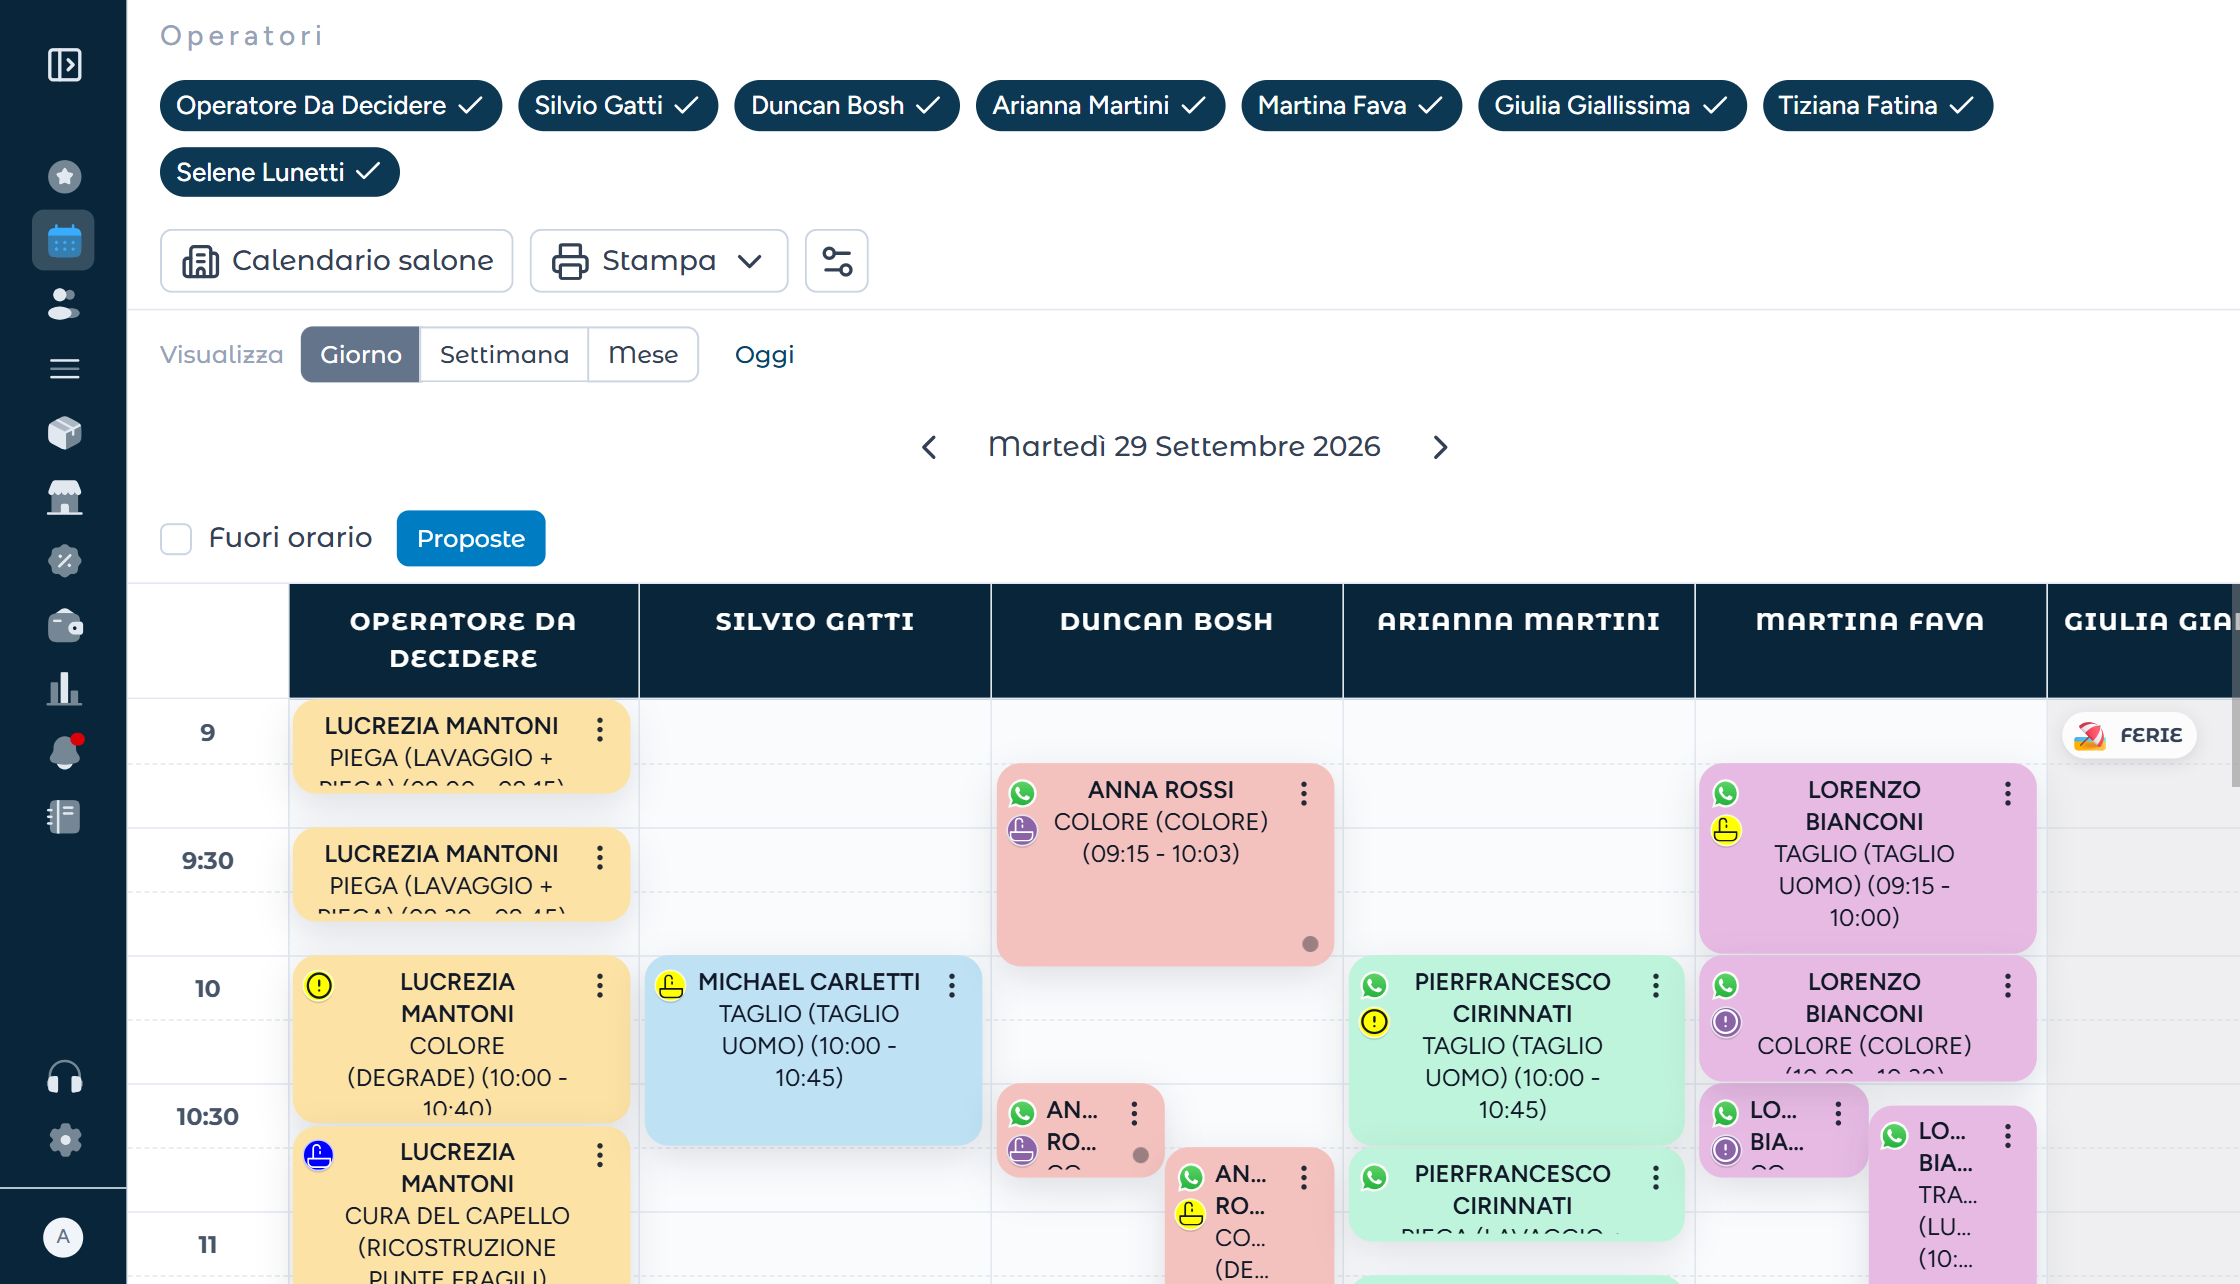Open the support headphones icon

[64, 1077]
